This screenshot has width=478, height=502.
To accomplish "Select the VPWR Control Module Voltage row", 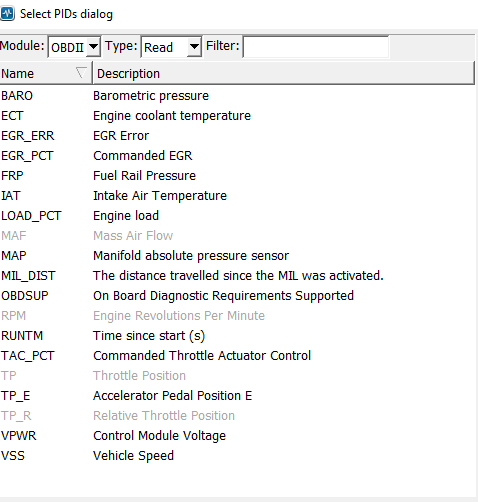I will point(237,436).
